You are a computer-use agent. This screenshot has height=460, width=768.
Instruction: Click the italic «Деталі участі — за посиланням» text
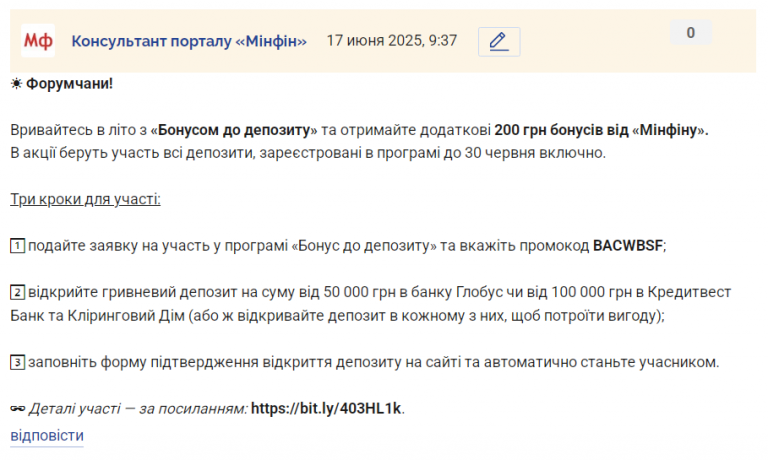tap(138, 408)
